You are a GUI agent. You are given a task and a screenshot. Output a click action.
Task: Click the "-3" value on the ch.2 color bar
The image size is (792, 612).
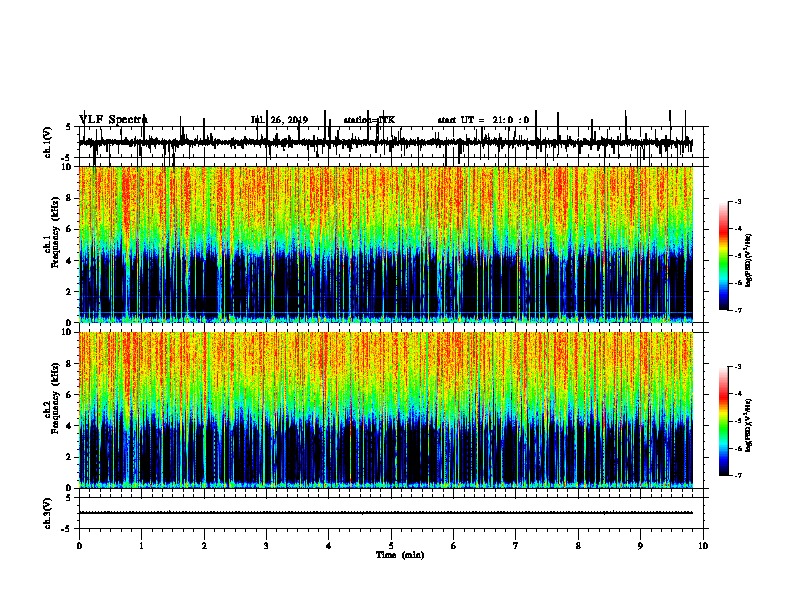pos(738,367)
